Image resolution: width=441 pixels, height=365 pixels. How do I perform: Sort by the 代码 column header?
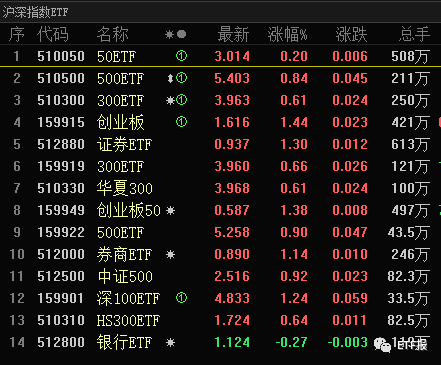tap(53, 34)
